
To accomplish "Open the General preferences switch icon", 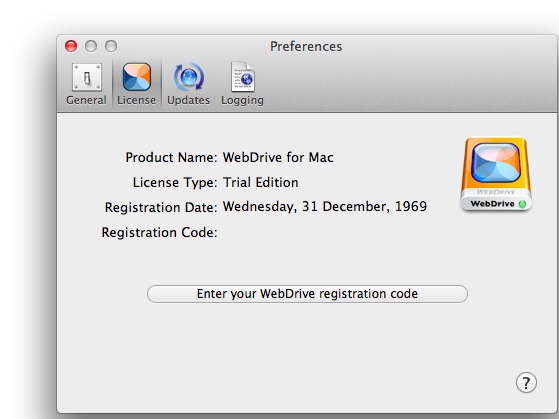I will [87, 77].
